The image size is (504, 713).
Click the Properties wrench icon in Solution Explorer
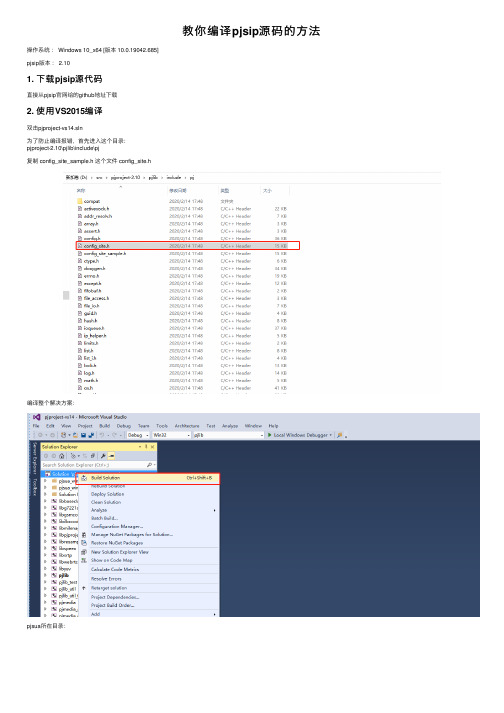[103, 456]
